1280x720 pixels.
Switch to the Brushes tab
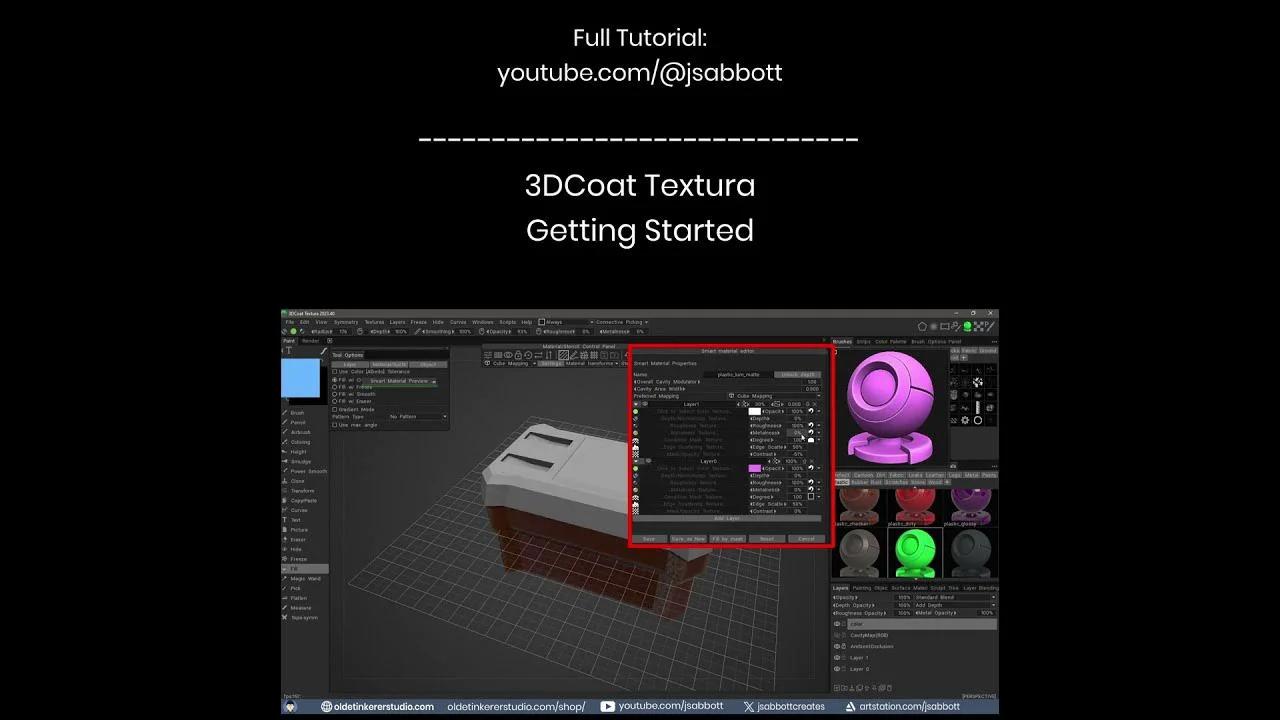[843, 341]
